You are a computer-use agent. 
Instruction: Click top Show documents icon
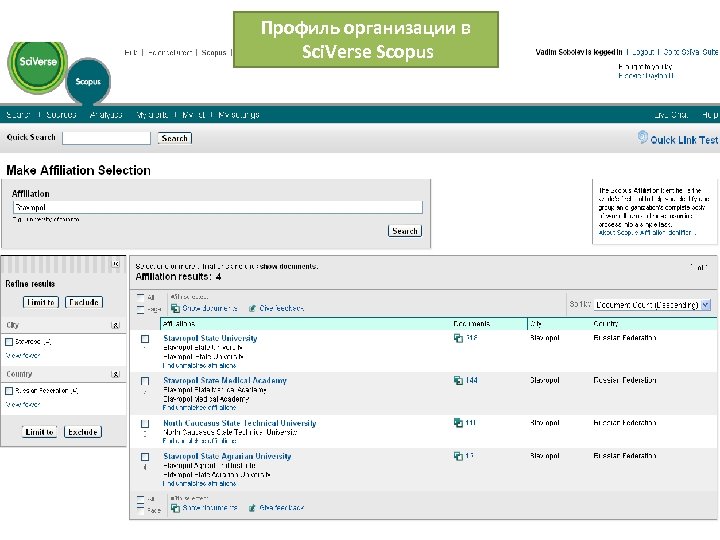click(175, 309)
